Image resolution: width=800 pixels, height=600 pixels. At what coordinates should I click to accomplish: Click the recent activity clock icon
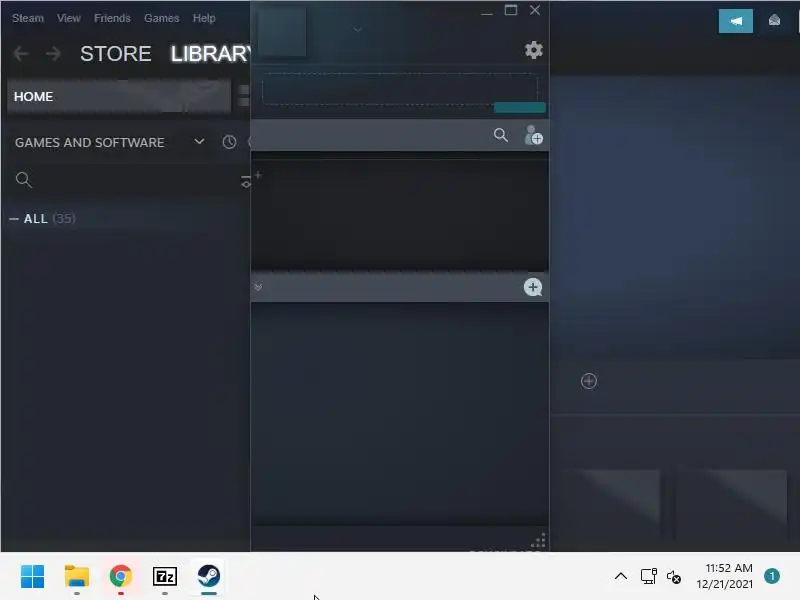pos(229,142)
